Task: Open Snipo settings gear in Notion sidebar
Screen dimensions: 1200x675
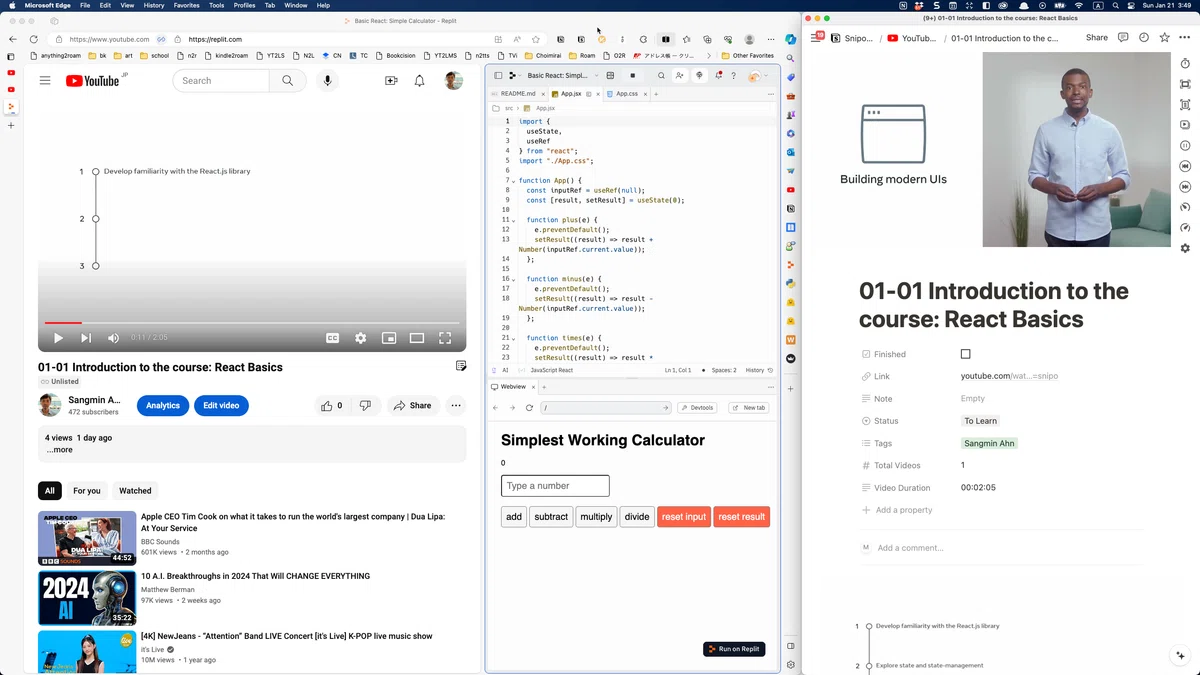Action: point(1185,248)
